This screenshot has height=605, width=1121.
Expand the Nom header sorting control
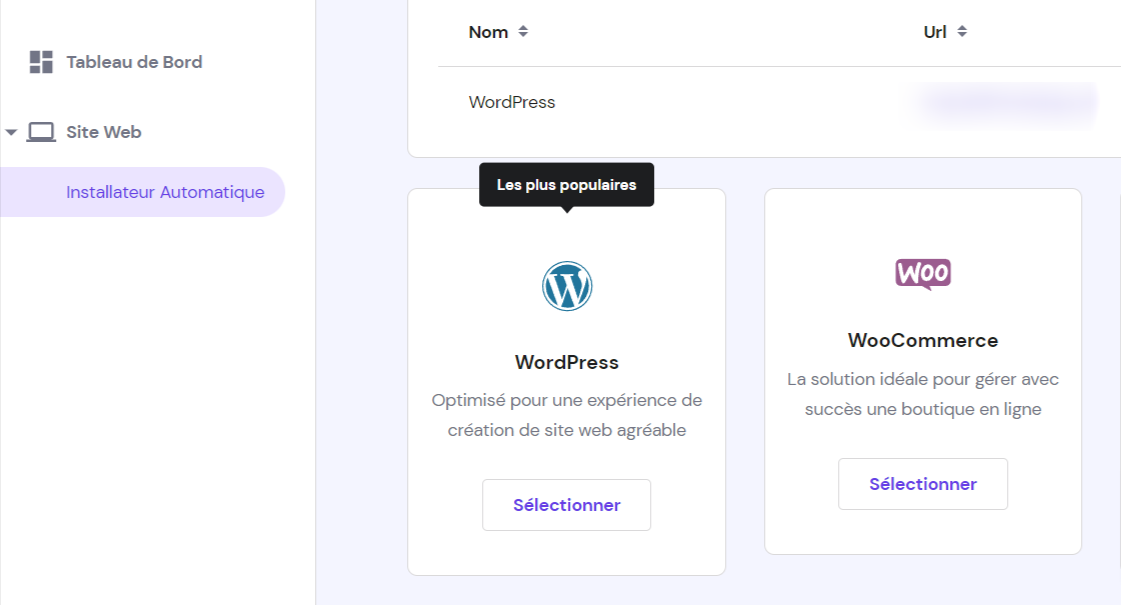click(523, 31)
